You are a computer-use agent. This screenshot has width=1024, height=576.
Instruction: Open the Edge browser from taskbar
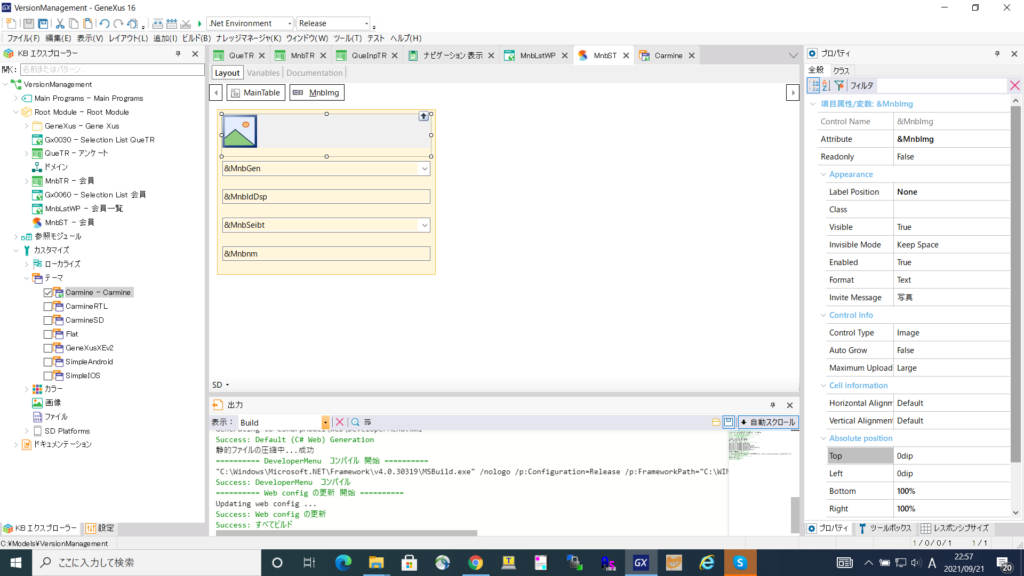click(x=343, y=562)
